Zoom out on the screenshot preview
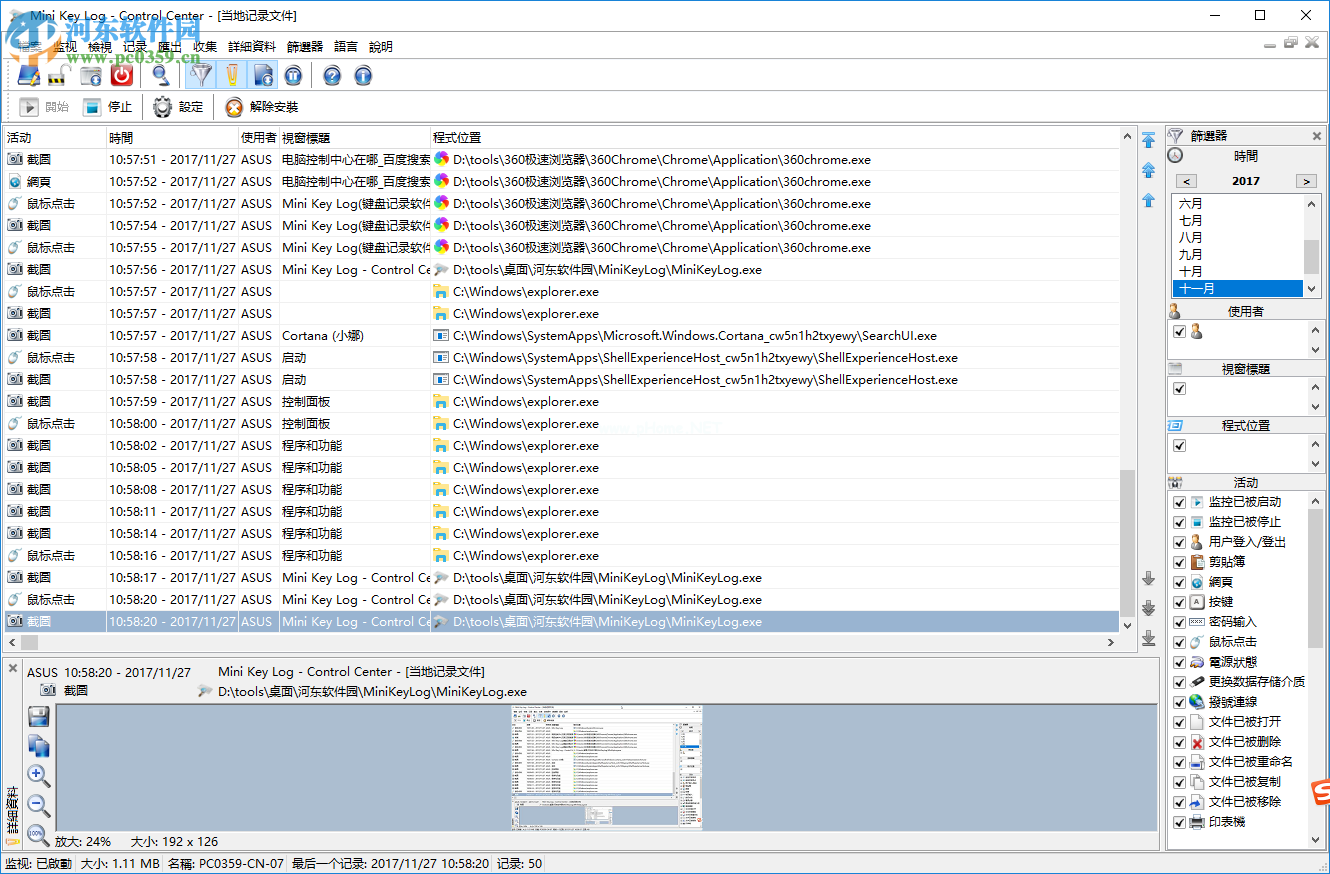This screenshot has width=1330, height=874. (39, 805)
